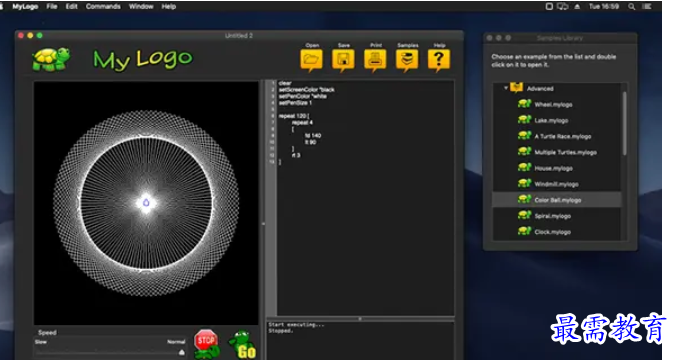
Task: Click the 'setPenColor "white' code line
Action: (x=303, y=96)
